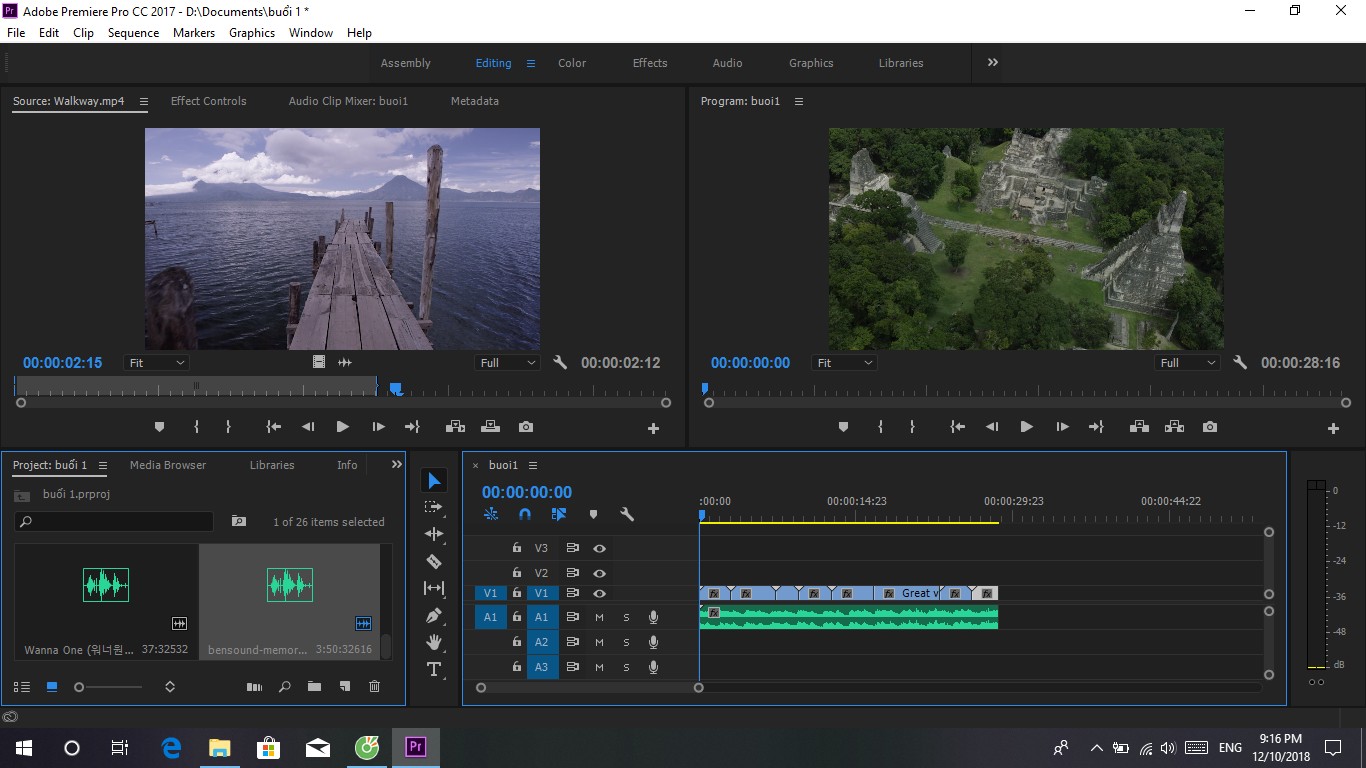Play in Program monitor
Screen dimensions: 1366x768
coord(1026,427)
